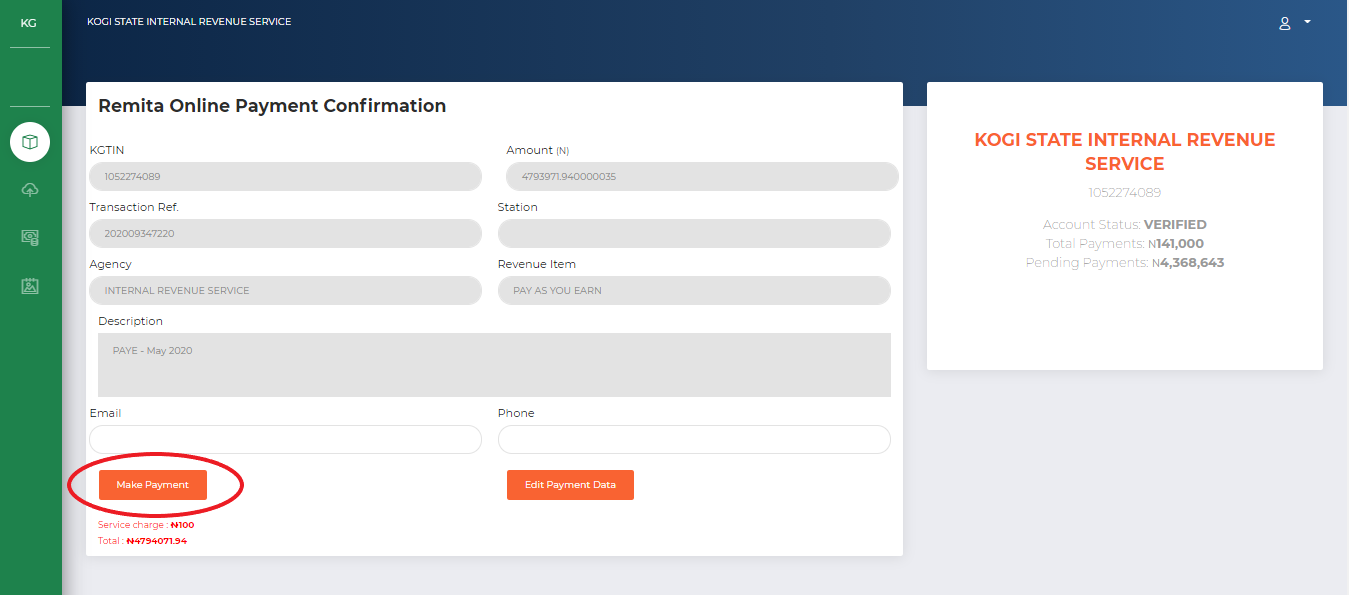The image size is (1349, 595).
Task: Click the header title KOGI STATE INTERNAL REVENUE SERVICE
Action: [189, 22]
